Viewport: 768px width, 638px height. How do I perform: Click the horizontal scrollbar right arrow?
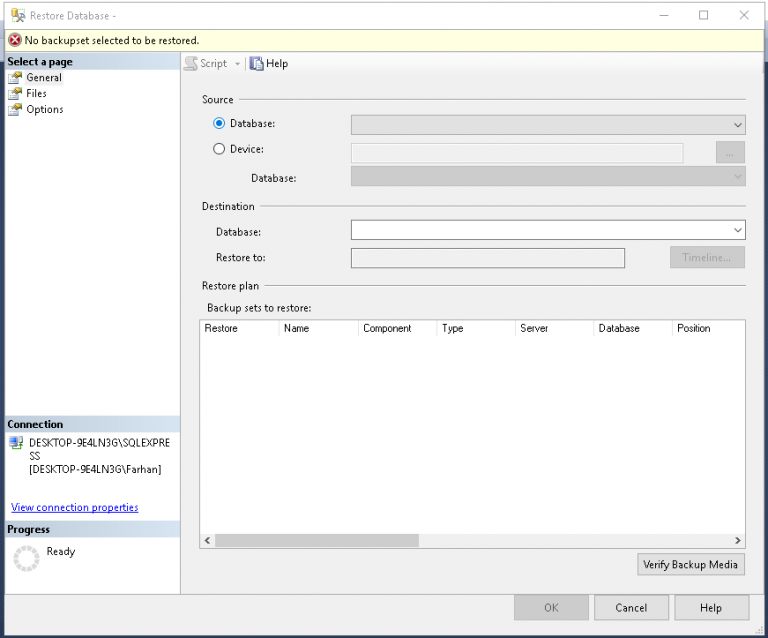[738, 541]
